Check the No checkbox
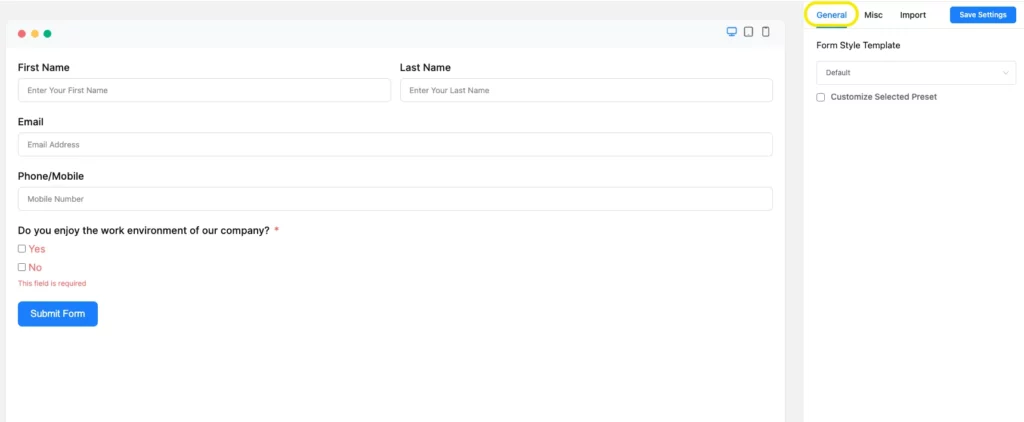This screenshot has width=1024, height=422. pos(22,267)
